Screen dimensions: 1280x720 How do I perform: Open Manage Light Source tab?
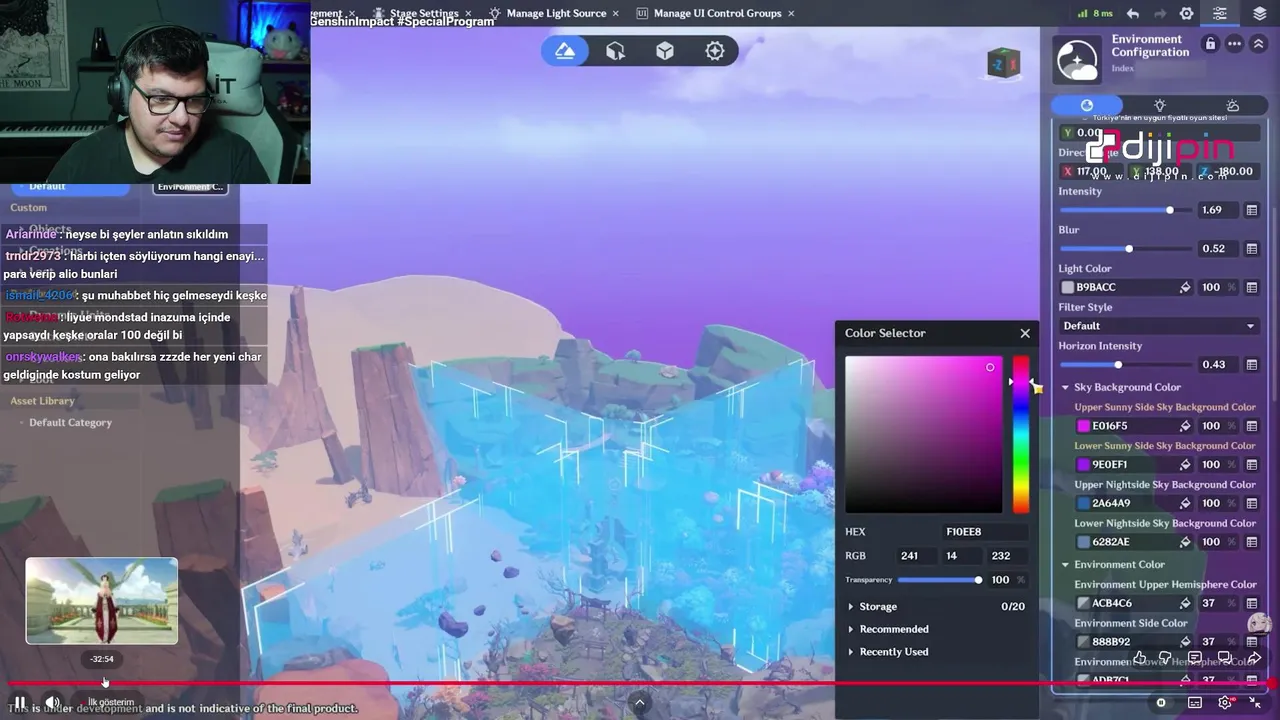point(556,13)
